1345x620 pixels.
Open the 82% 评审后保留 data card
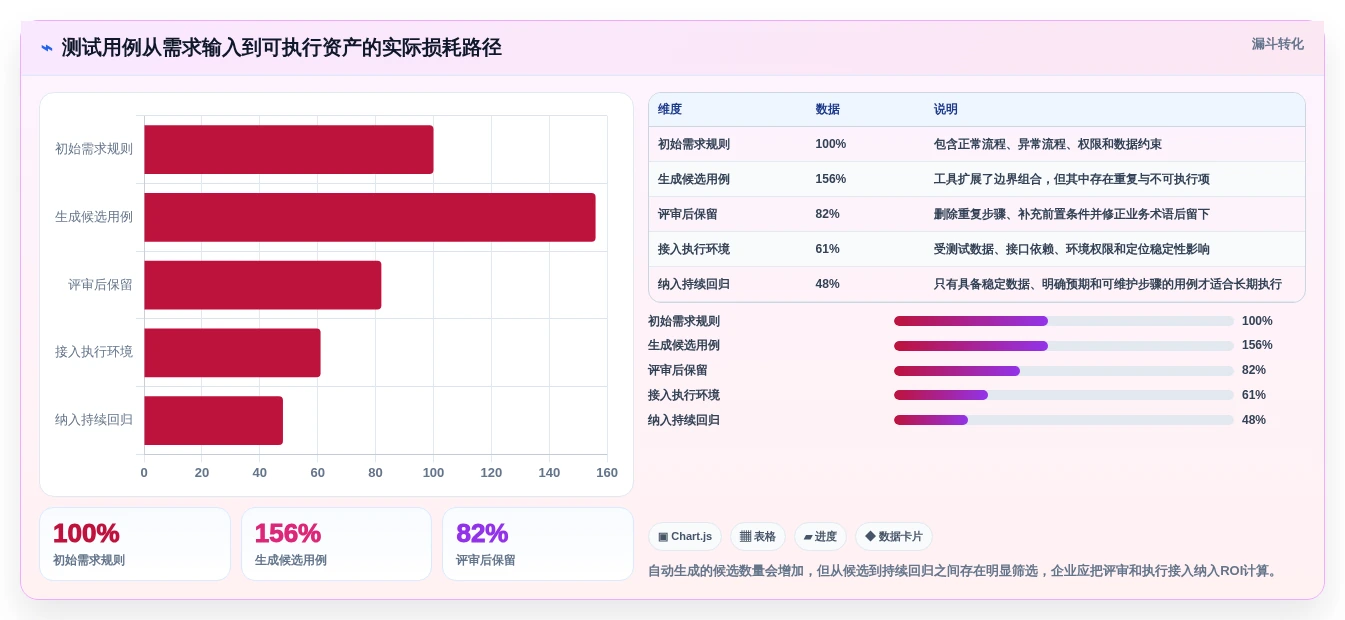538,544
